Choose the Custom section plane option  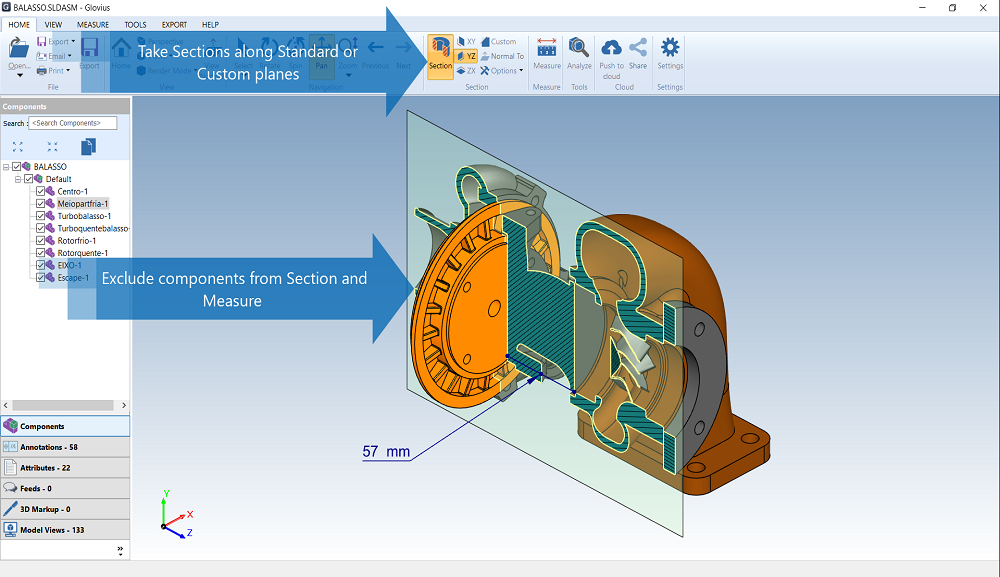[498, 41]
